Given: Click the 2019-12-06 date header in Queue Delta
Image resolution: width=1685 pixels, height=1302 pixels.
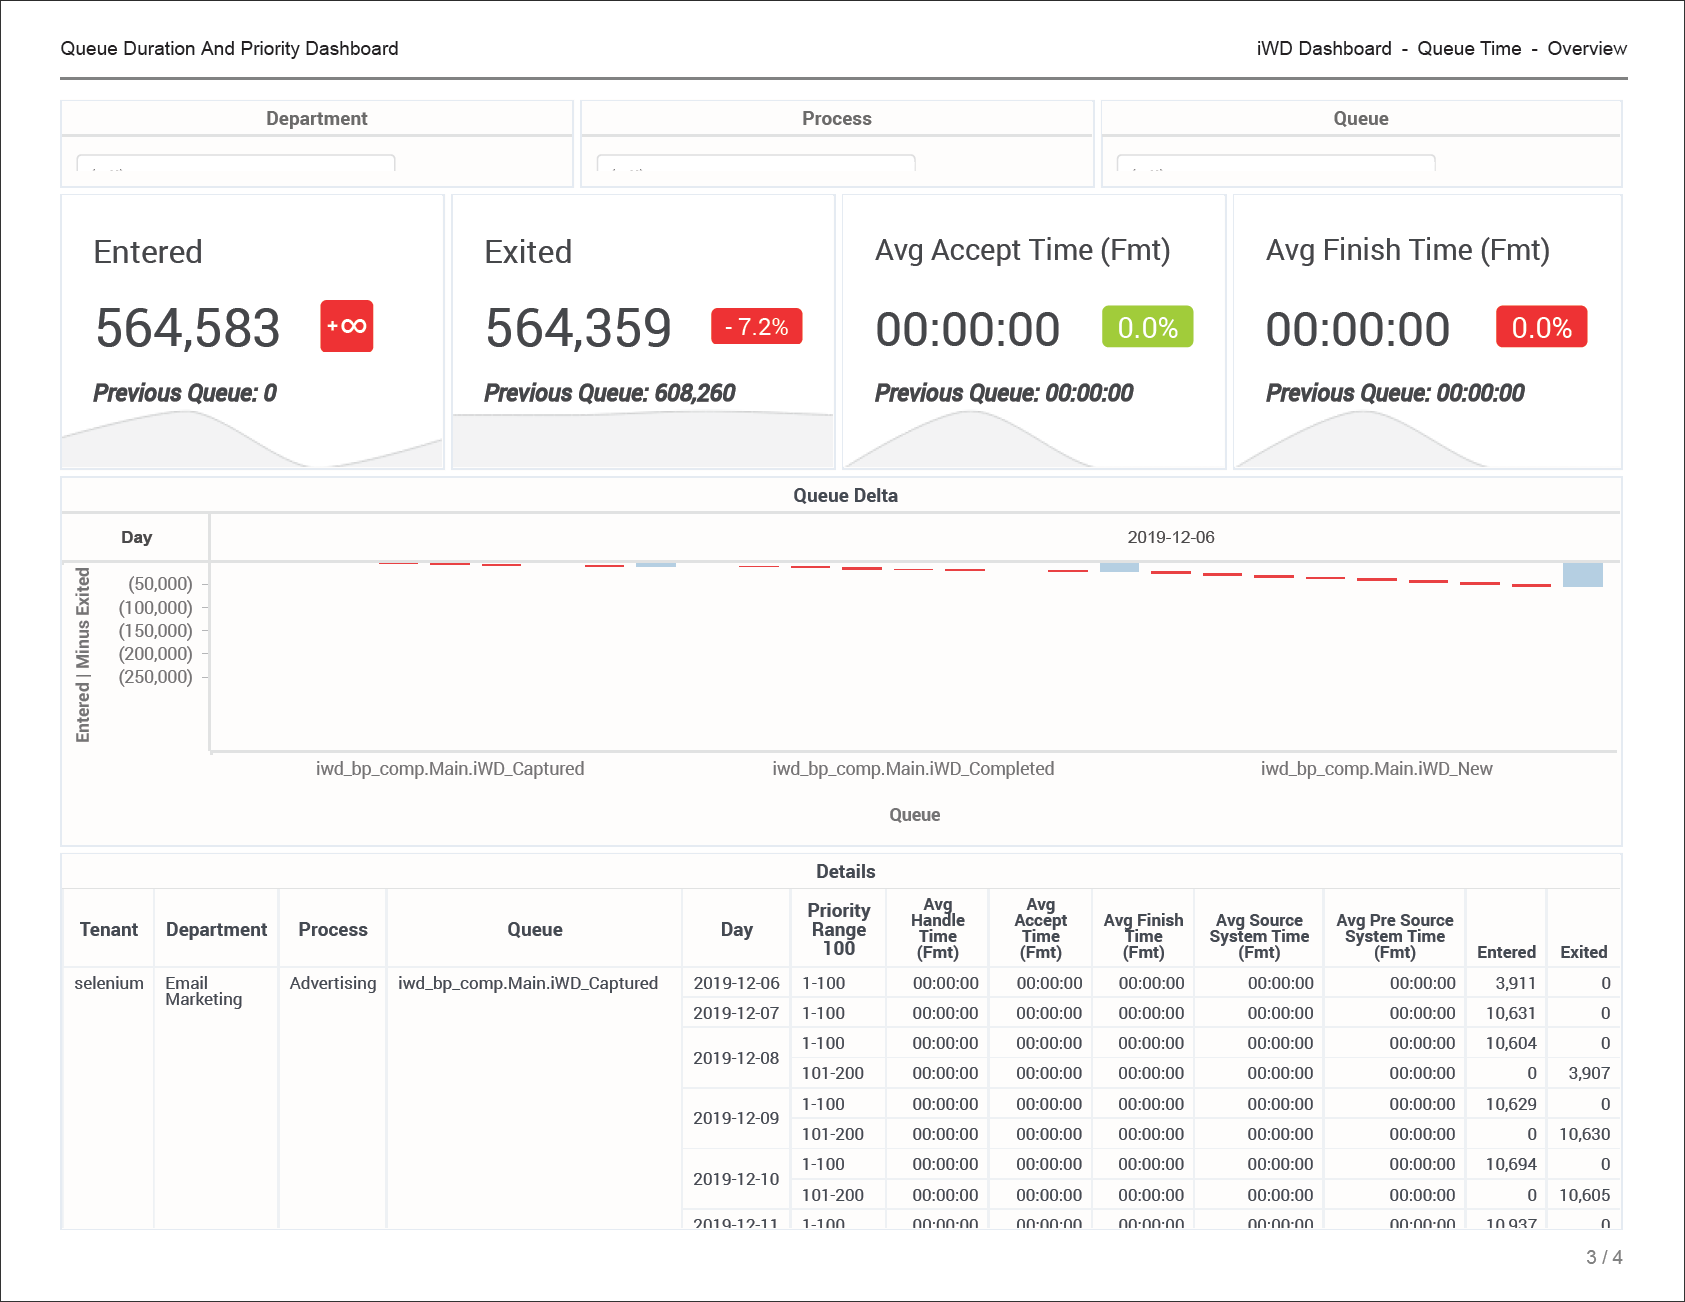Looking at the screenshot, I should tap(1170, 537).
